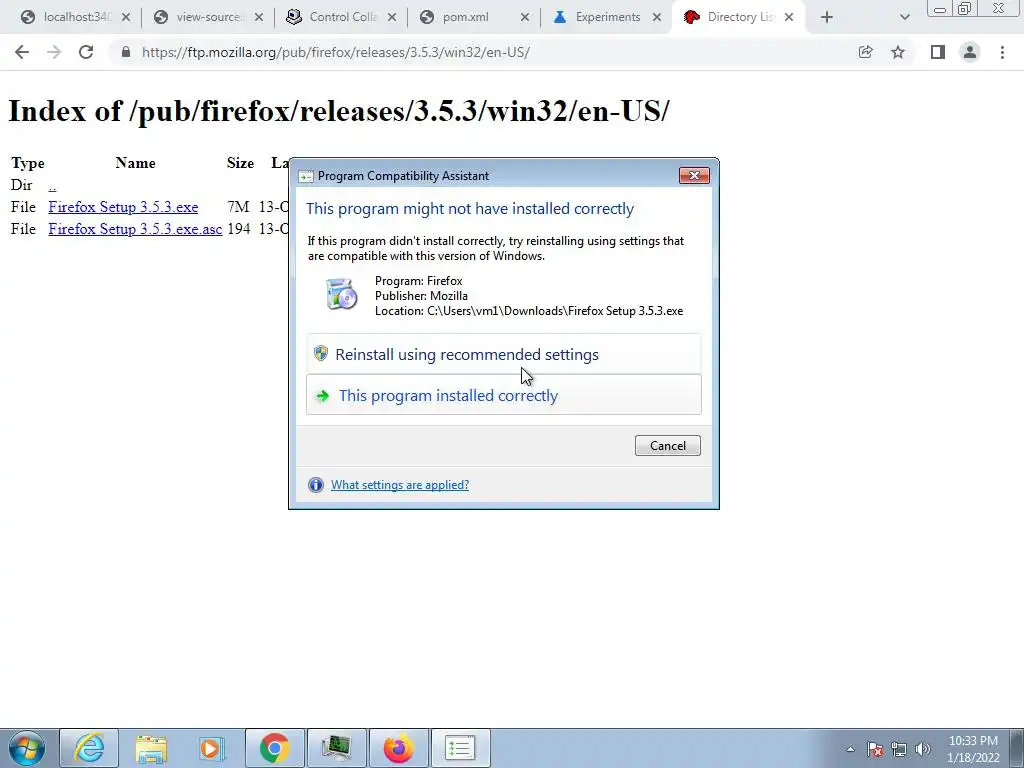This screenshot has width=1024, height=768.
Task: Open the parent directory '..' link
Action: tap(52, 185)
